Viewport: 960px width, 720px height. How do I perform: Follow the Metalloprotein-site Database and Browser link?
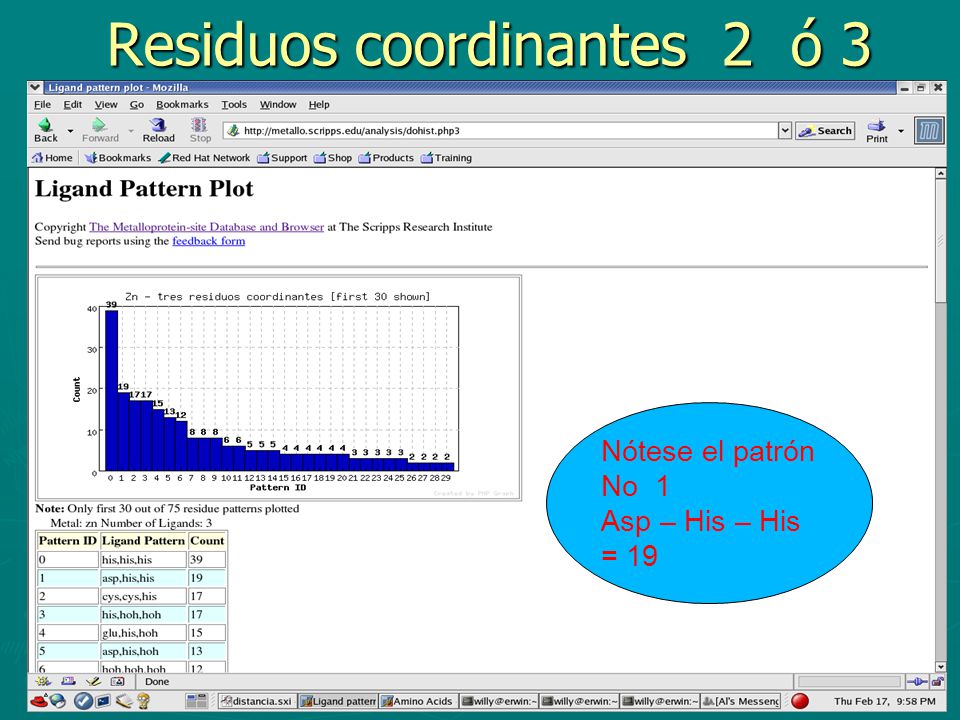pyautogui.click(x=206, y=227)
